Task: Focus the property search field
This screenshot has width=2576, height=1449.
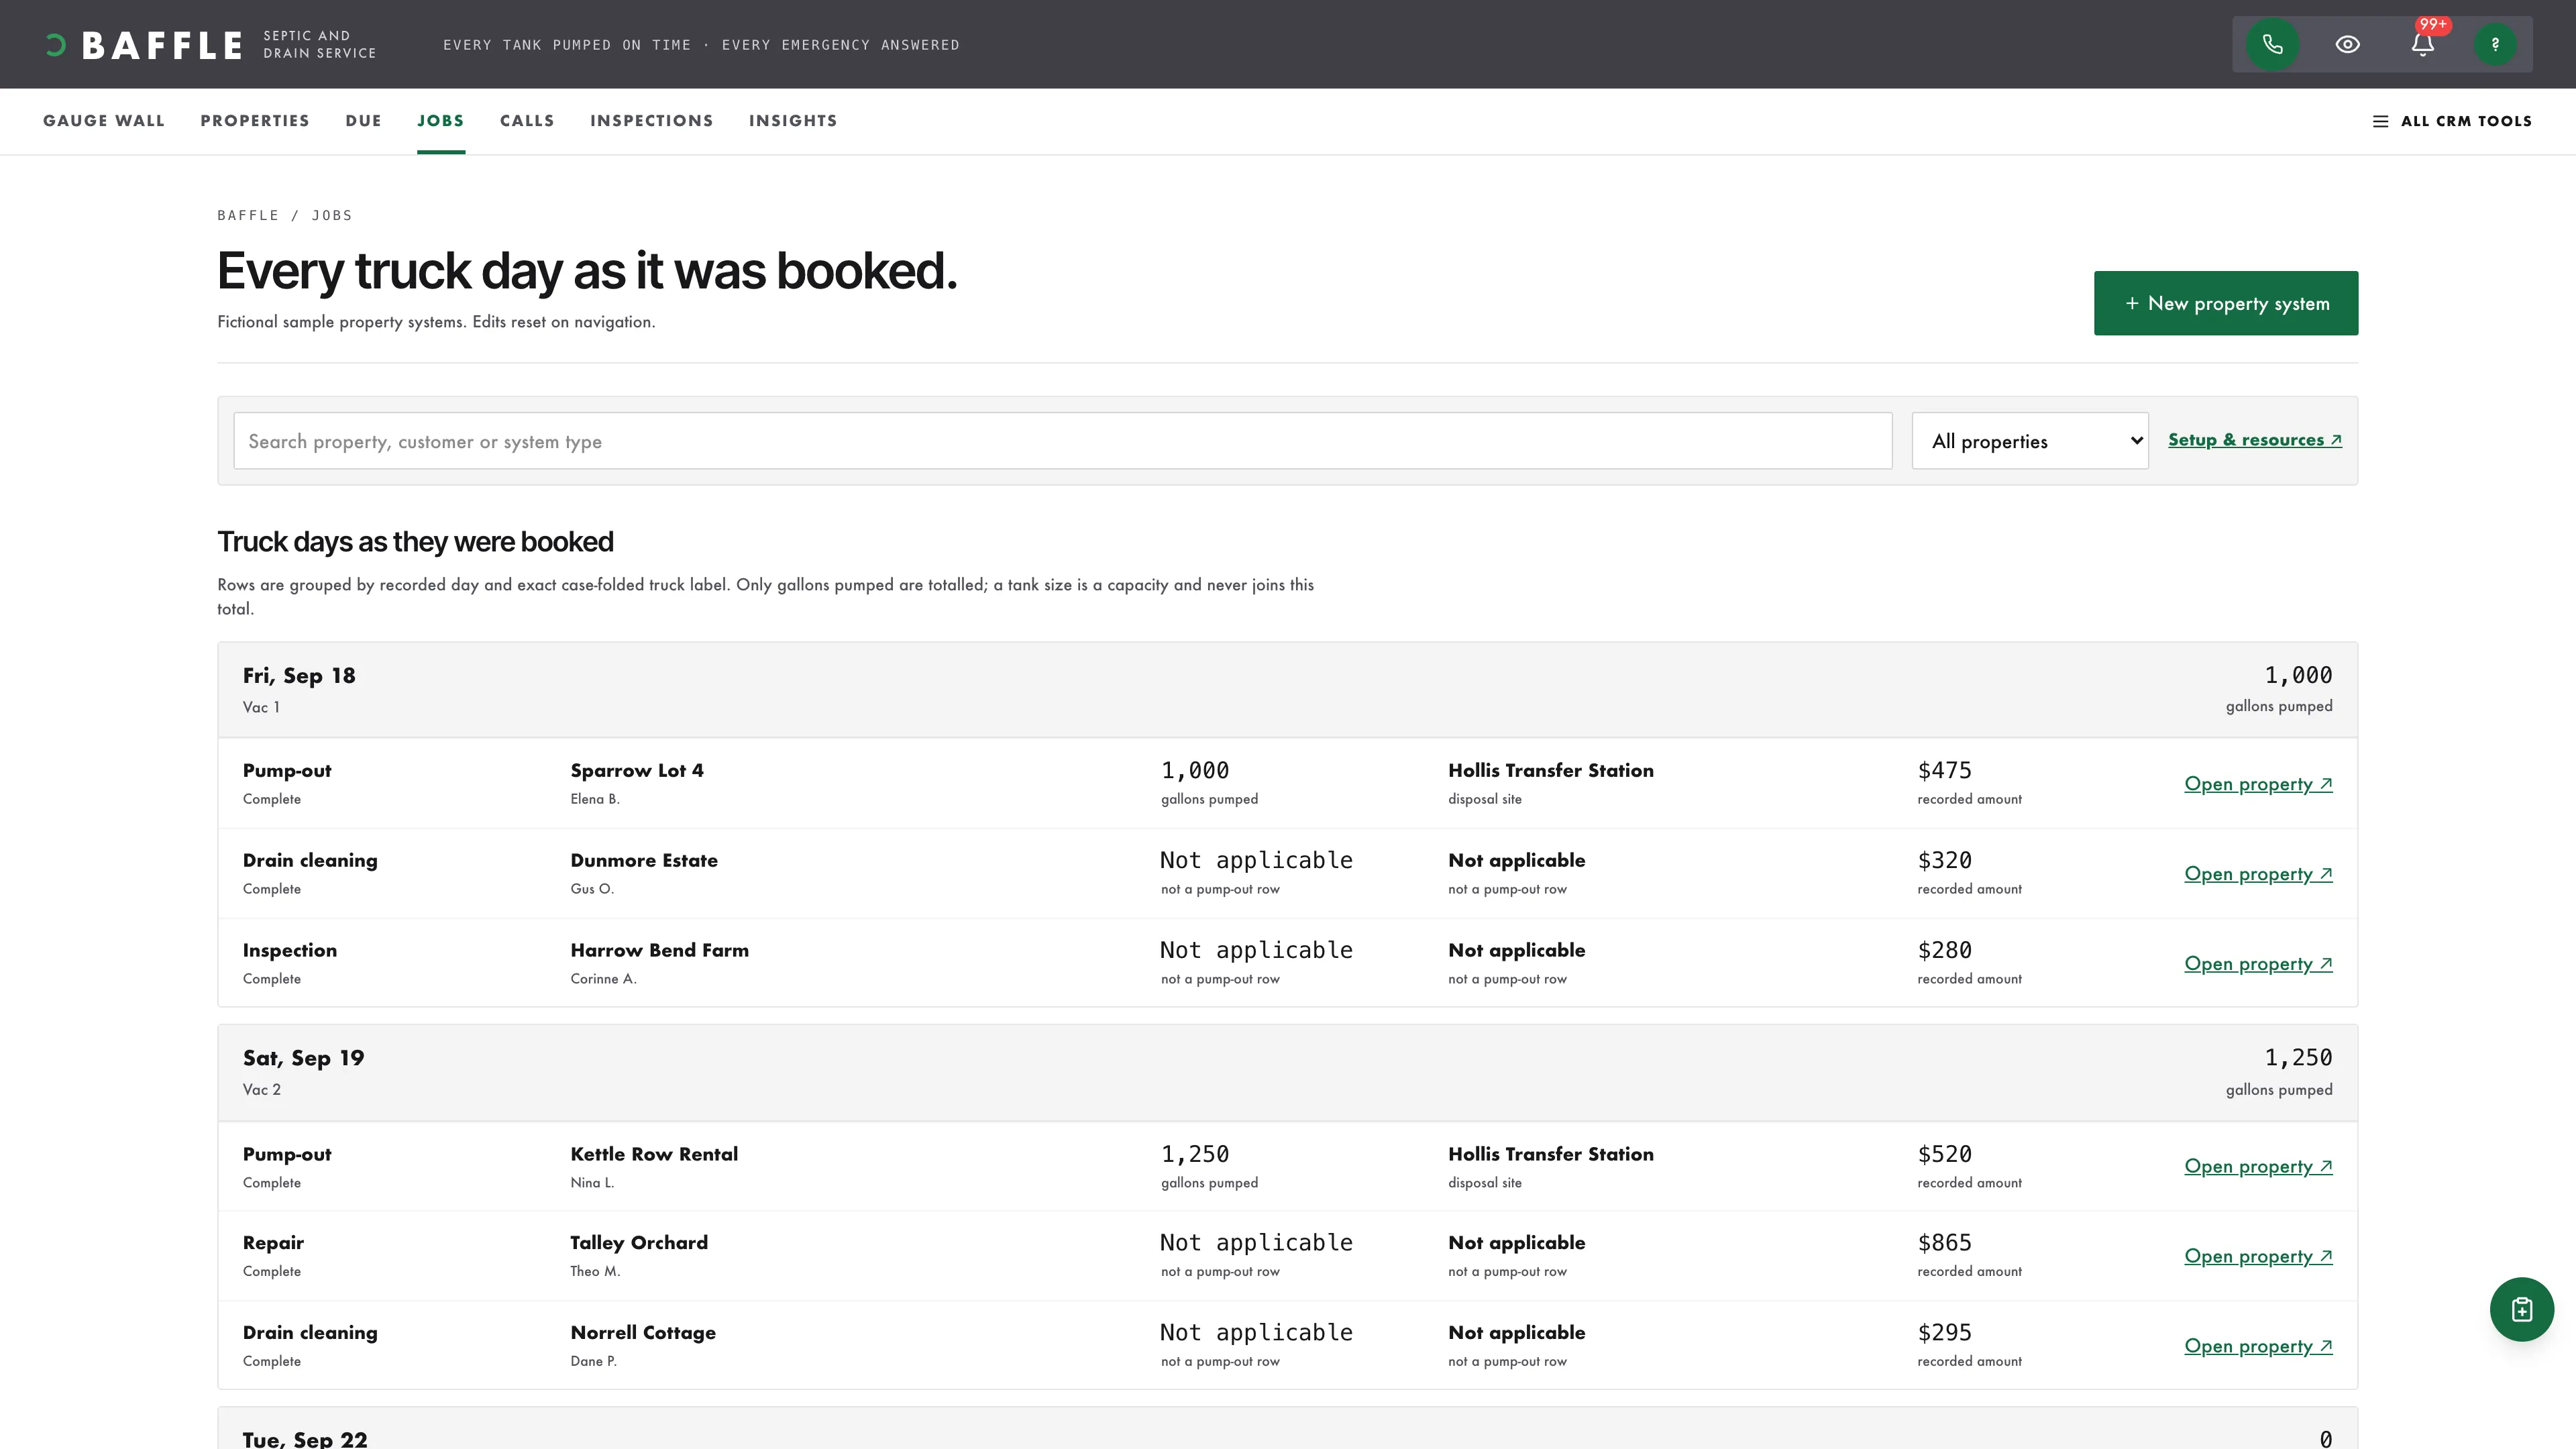Action: point(1062,441)
